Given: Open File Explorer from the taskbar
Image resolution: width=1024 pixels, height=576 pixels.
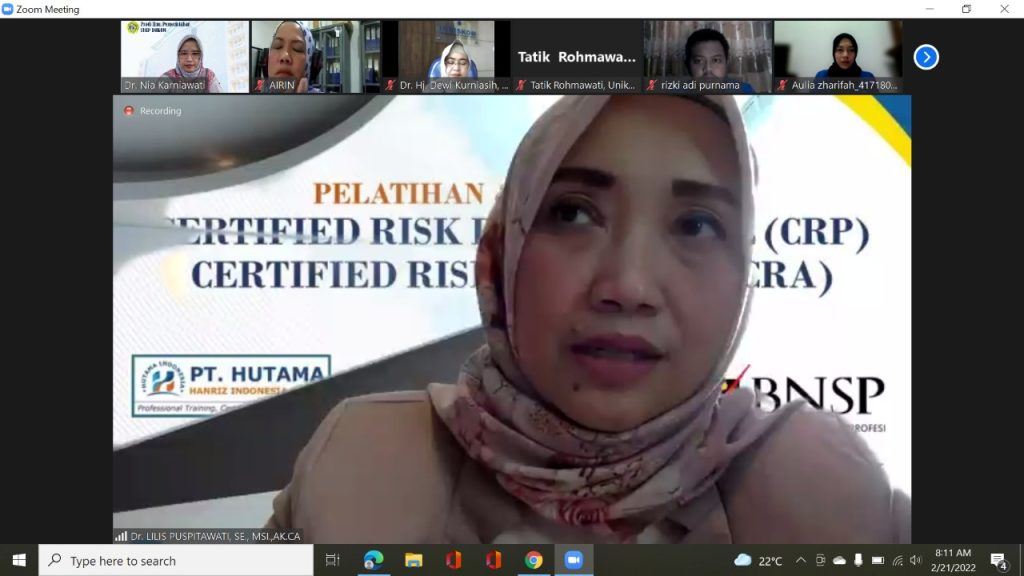Looking at the screenshot, I should 413,560.
